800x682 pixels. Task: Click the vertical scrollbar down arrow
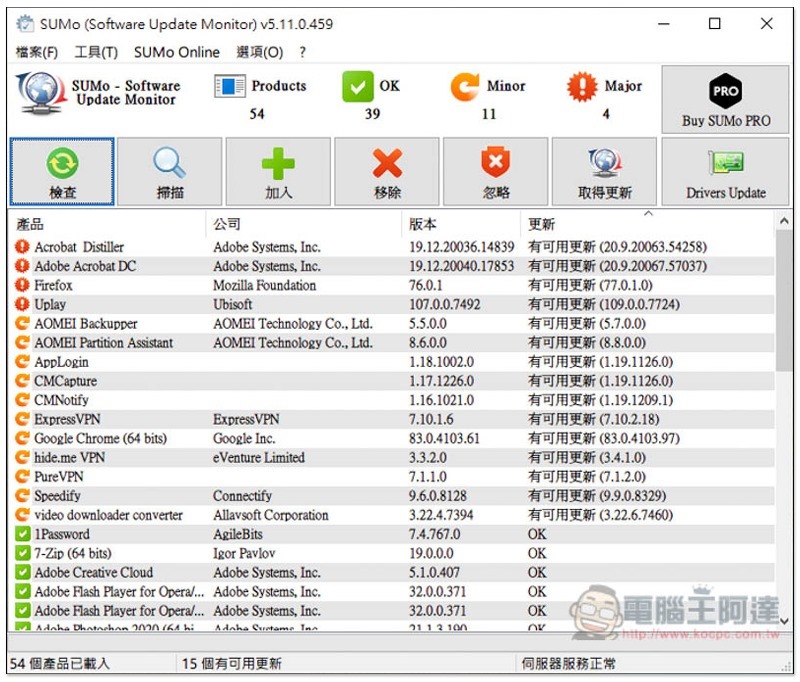pos(784,622)
